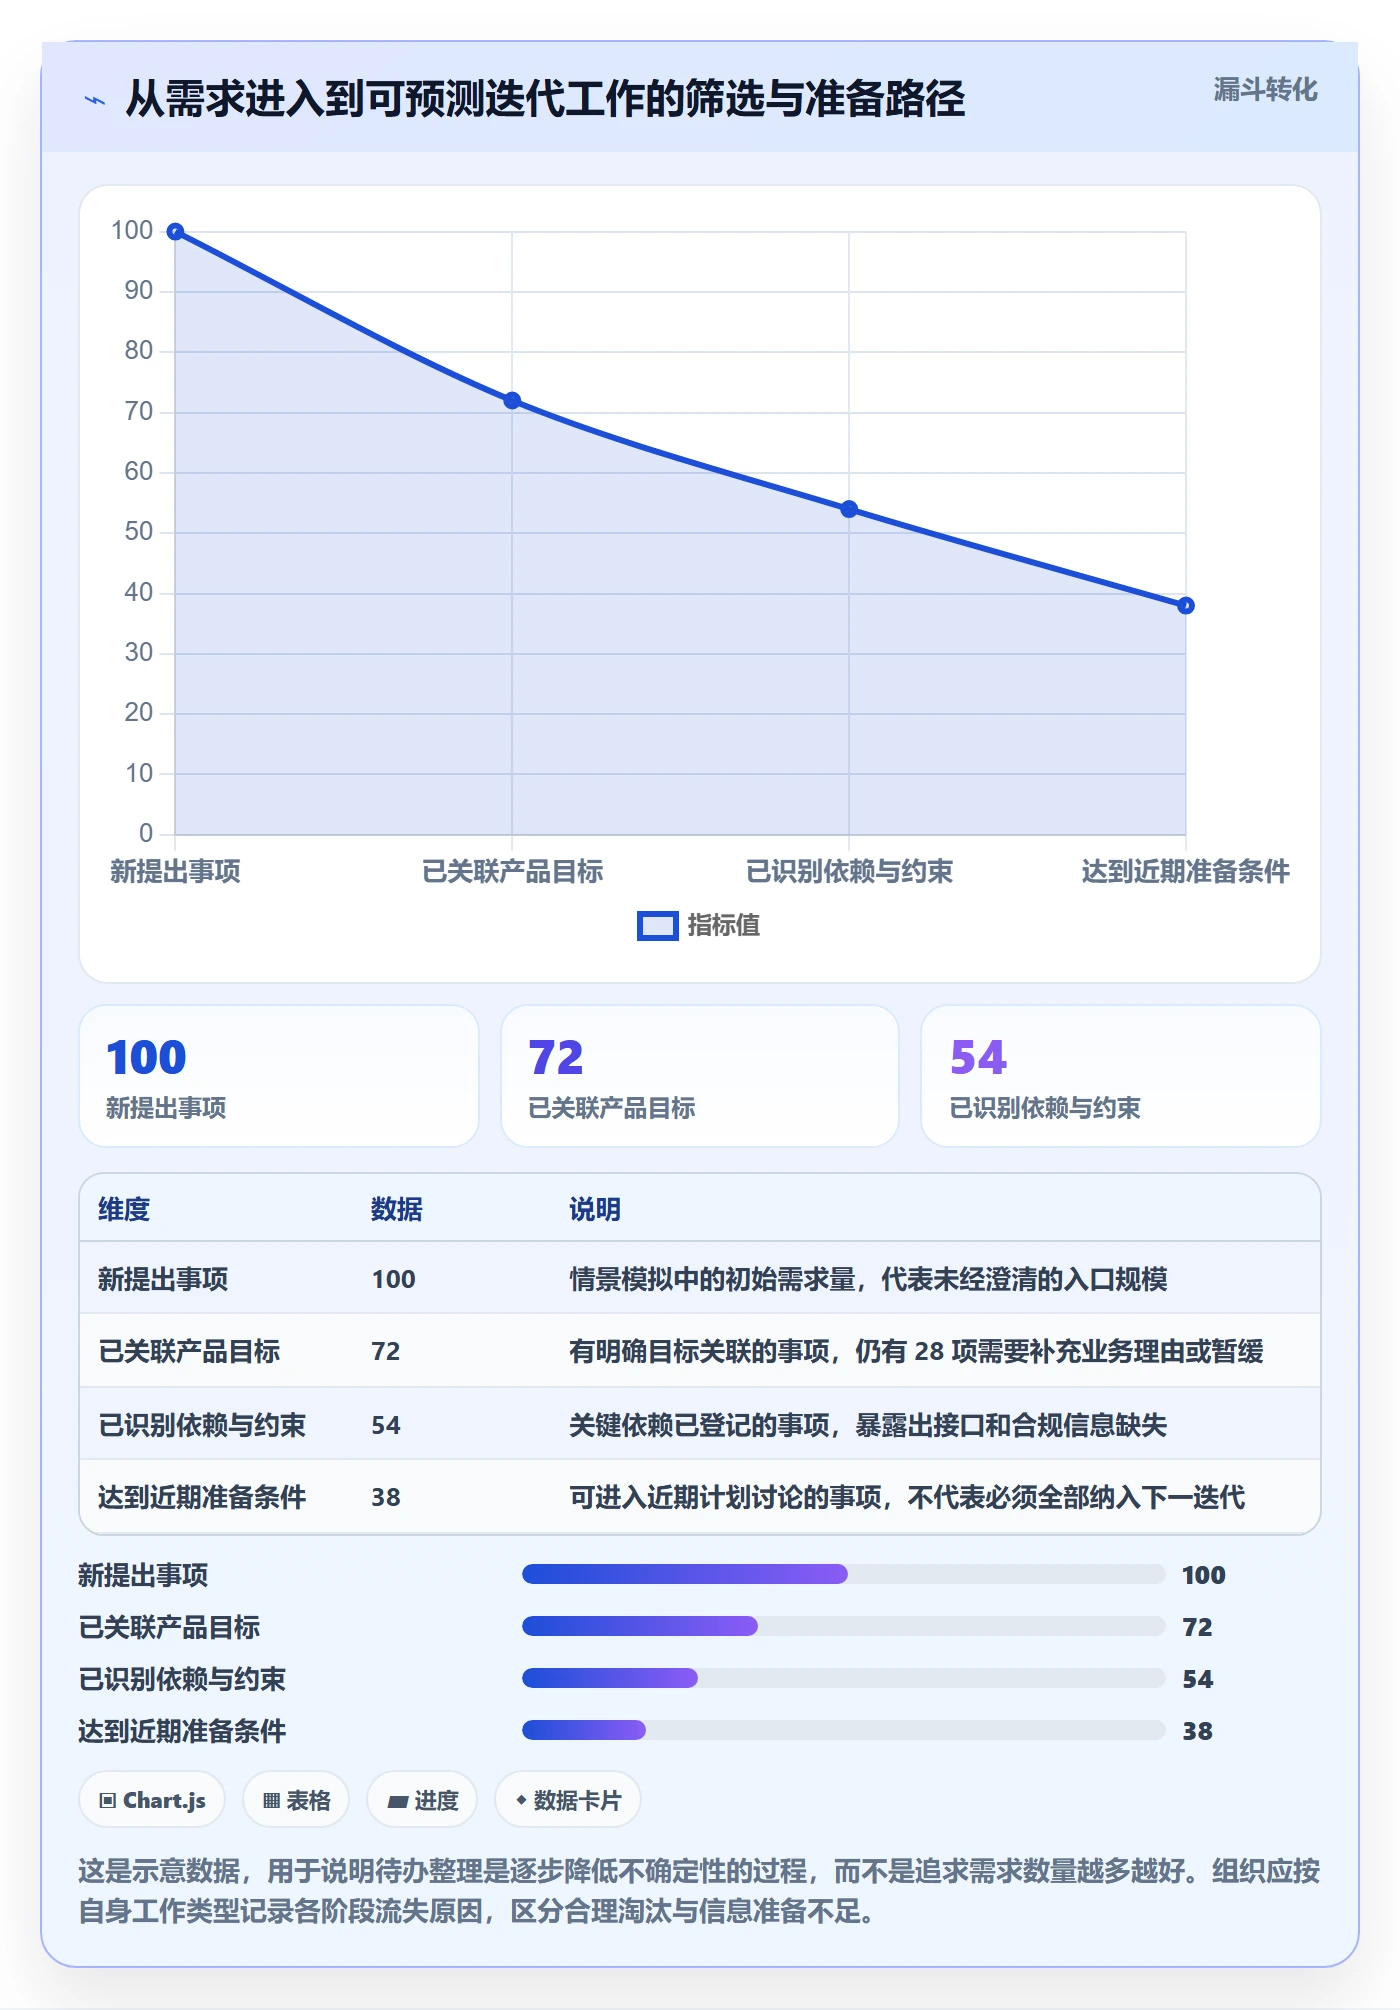
Task: Click the description about 接口和合规信息缺失
Action: [868, 1425]
